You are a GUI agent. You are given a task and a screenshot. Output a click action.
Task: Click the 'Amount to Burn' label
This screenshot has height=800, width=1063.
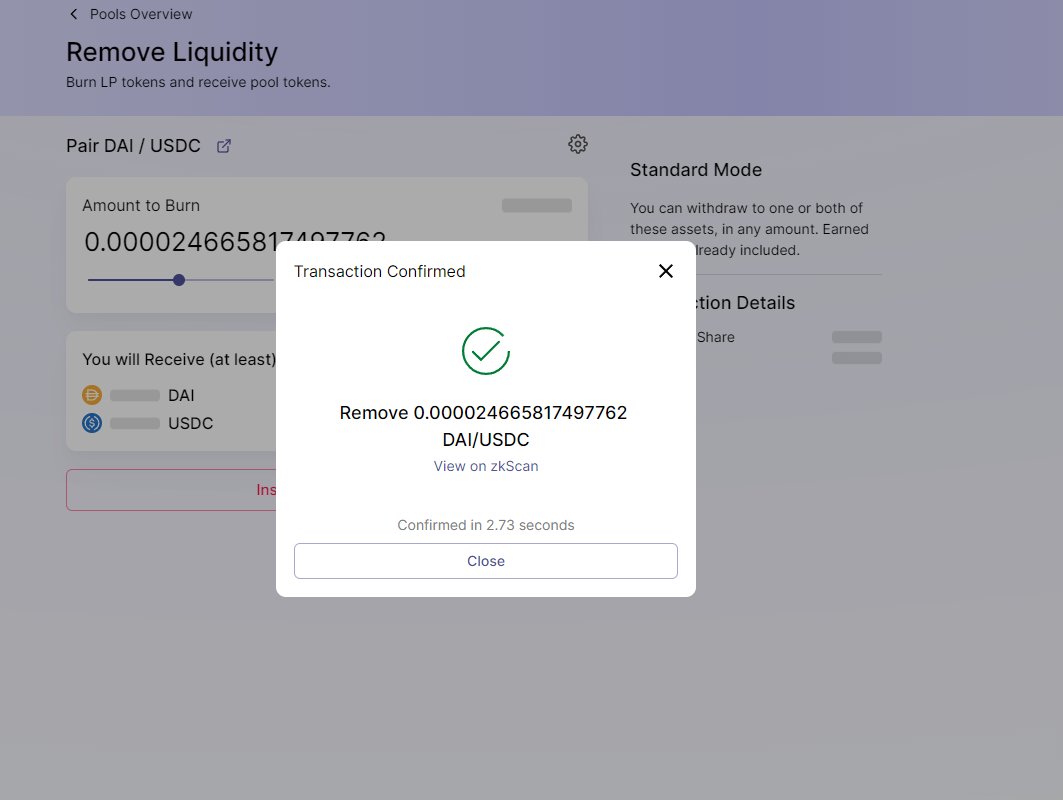coord(141,205)
